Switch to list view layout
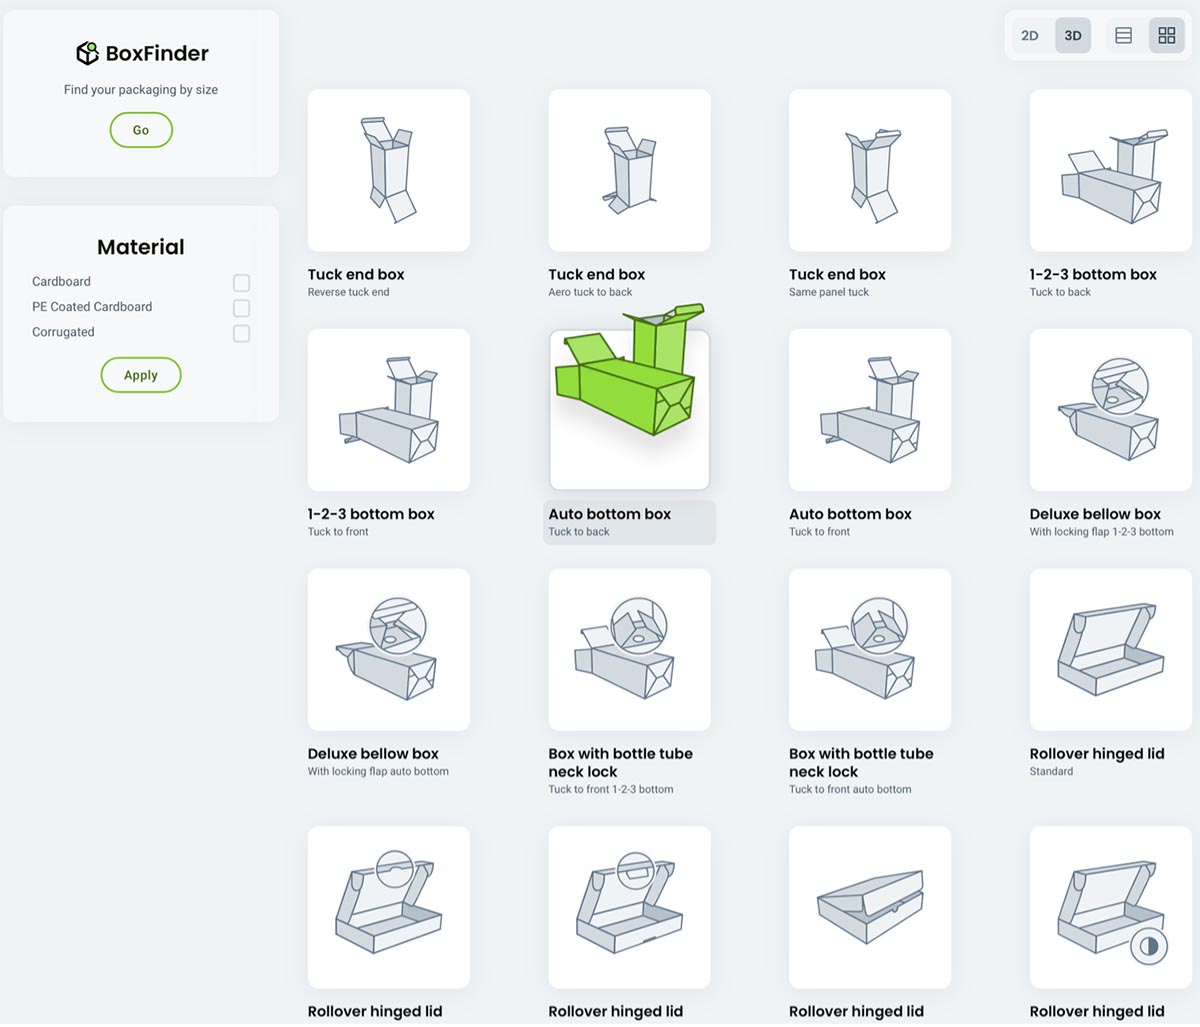This screenshot has width=1200, height=1027. click(x=1123, y=35)
